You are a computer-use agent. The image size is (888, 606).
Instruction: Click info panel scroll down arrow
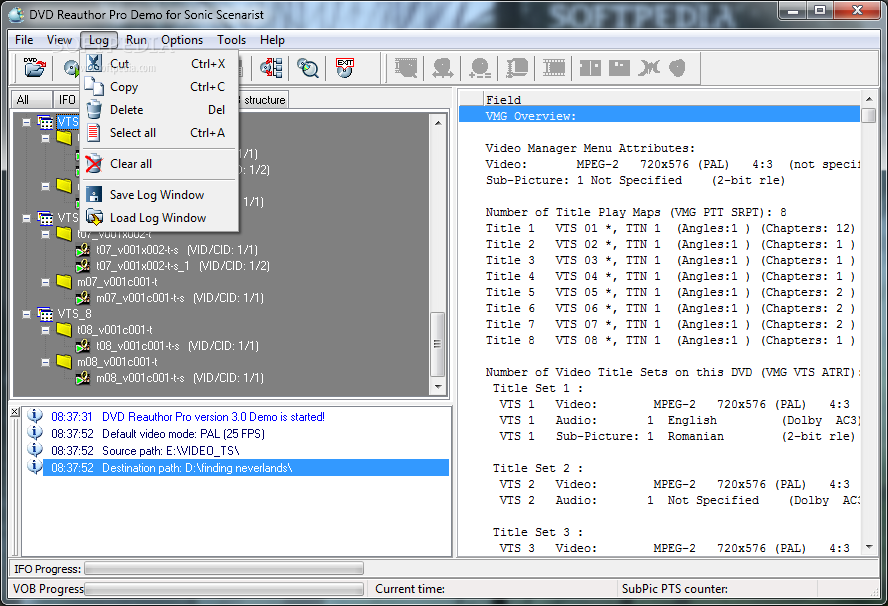869,547
